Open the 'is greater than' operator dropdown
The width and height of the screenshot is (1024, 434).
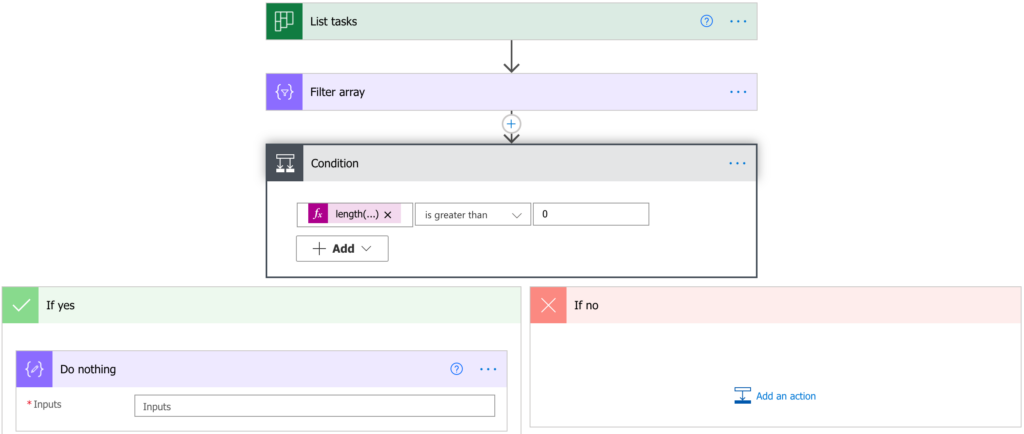tap(473, 214)
